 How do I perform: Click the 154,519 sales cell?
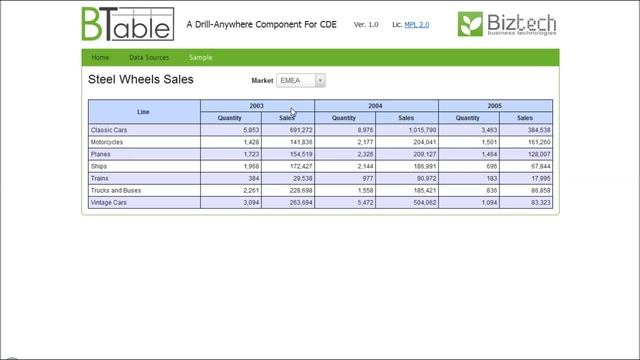pos(288,154)
